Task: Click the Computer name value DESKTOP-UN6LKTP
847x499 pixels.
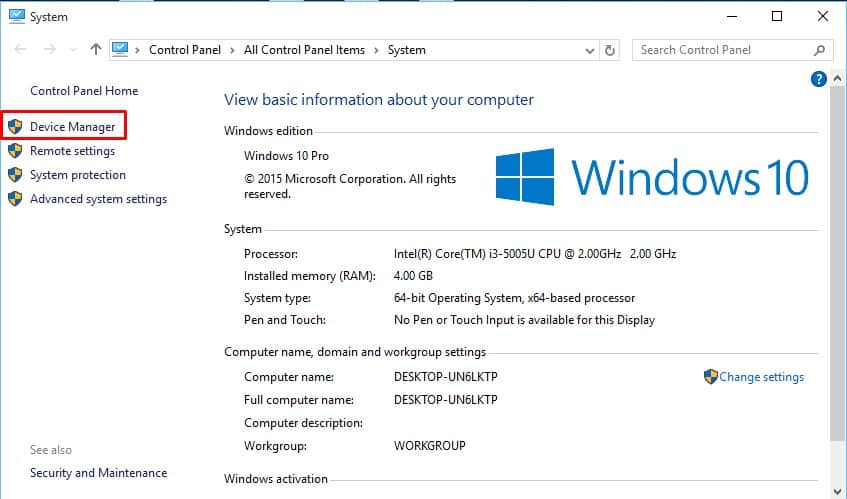Action: pyautogui.click(x=446, y=377)
